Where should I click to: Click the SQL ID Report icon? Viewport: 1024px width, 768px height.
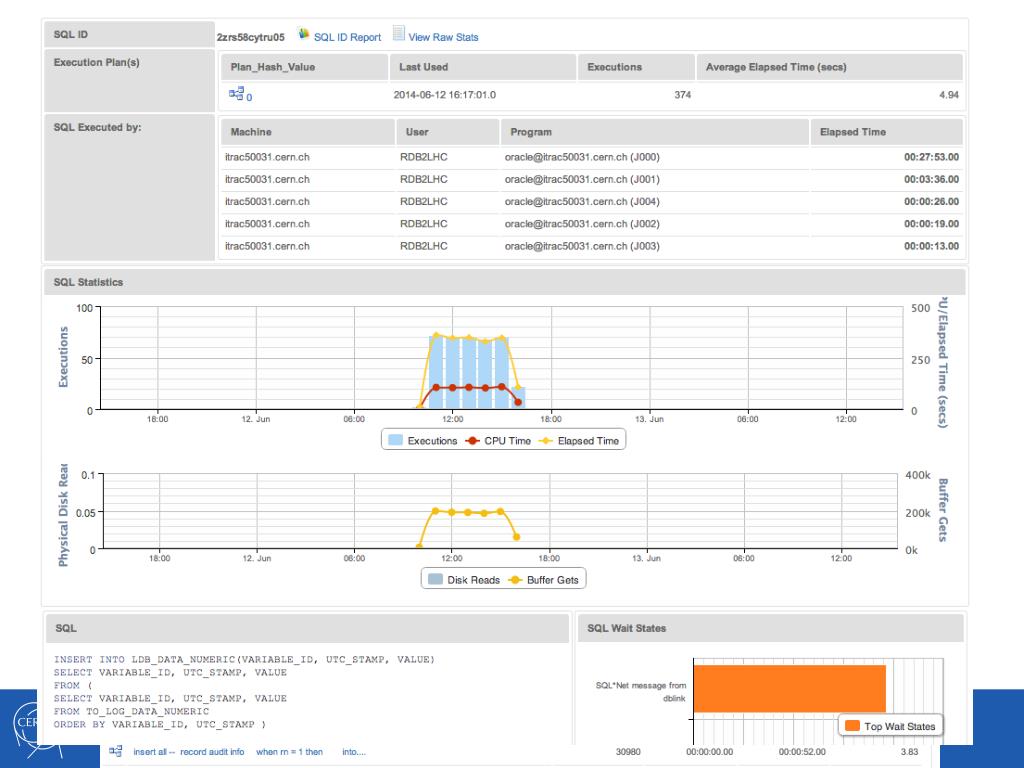(x=303, y=35)
